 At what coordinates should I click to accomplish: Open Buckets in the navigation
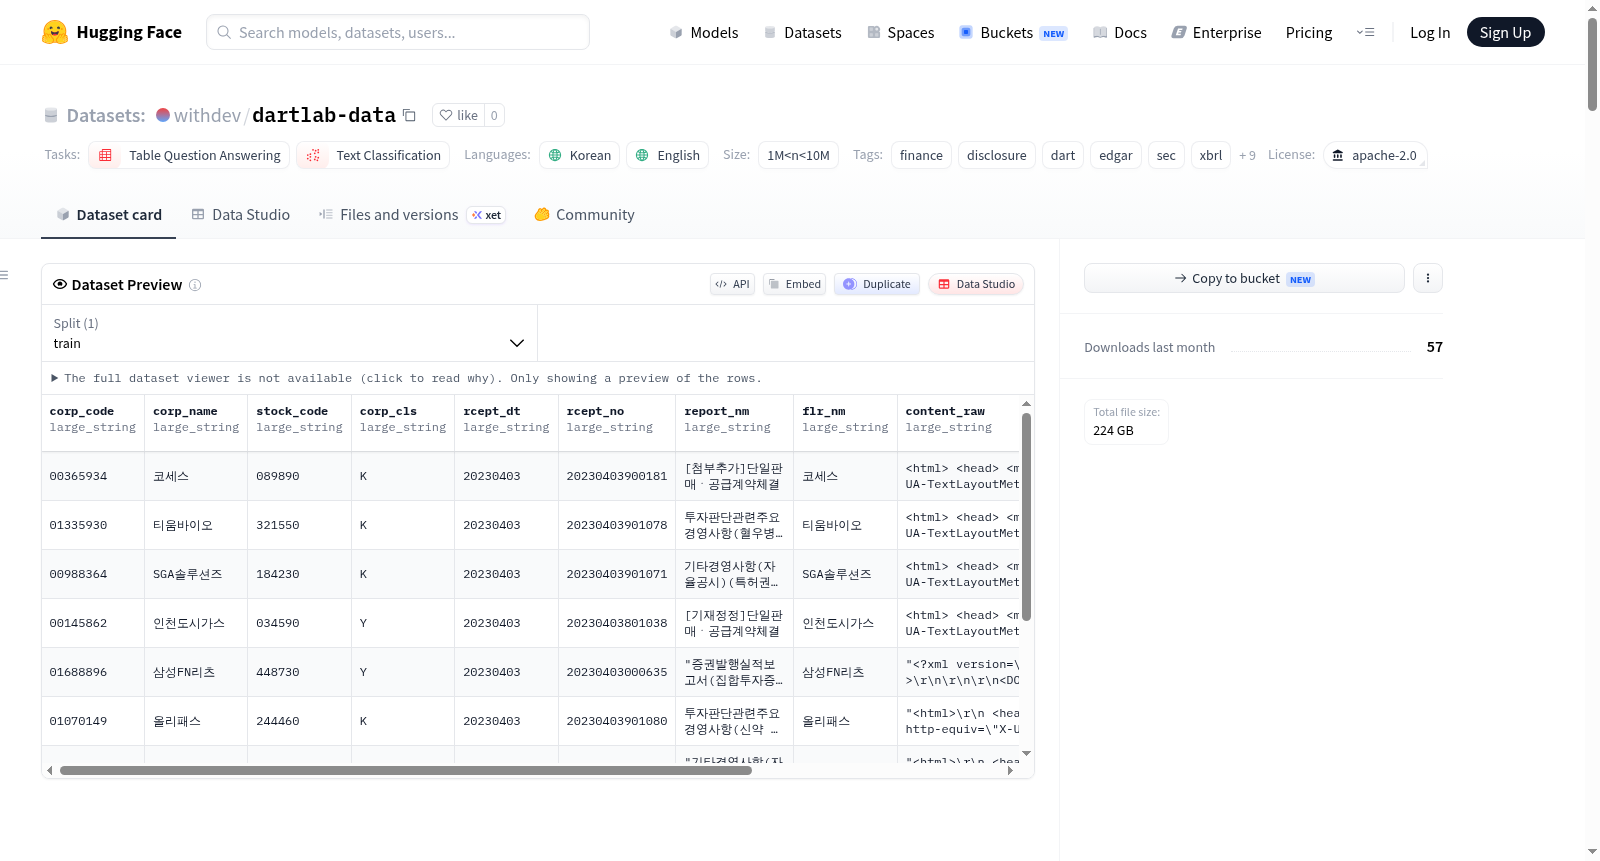(1013, 32)
